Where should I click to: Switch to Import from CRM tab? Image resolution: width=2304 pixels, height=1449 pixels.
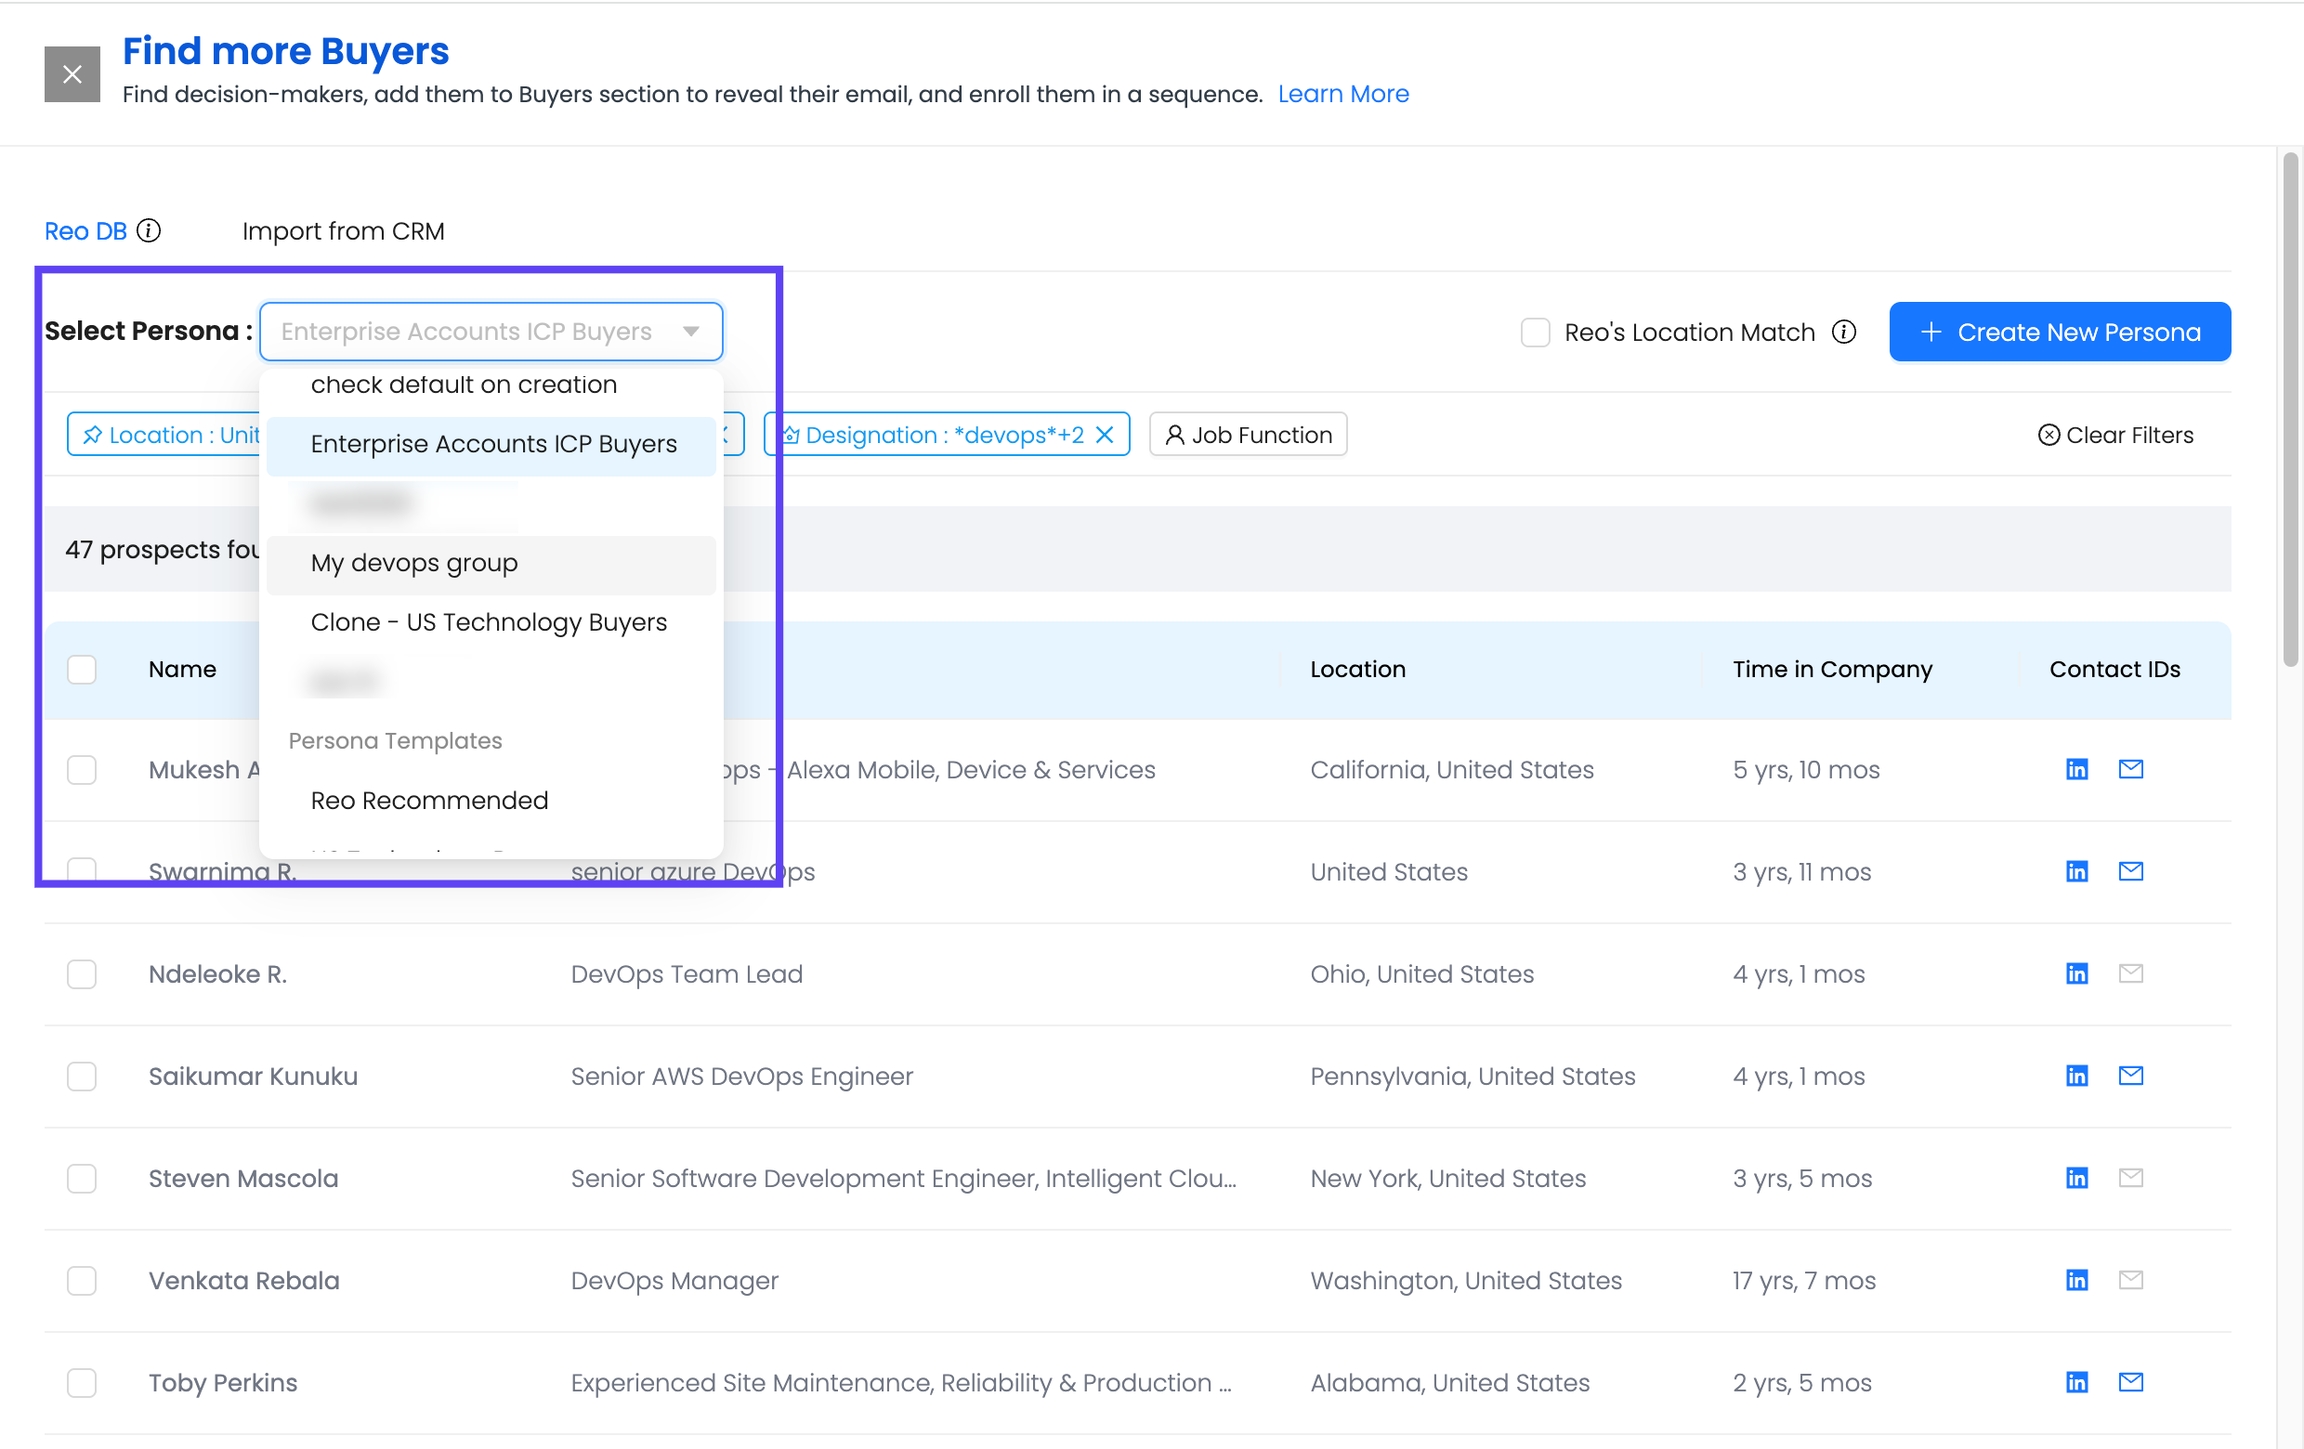click(343, 231)
